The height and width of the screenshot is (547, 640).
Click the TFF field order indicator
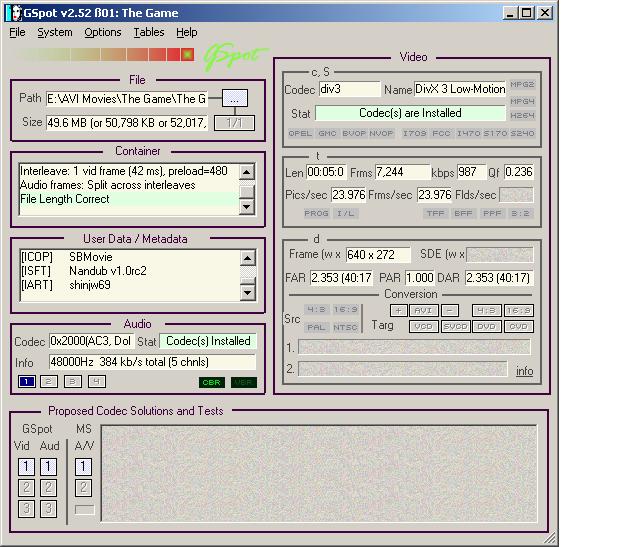(436, 213)
